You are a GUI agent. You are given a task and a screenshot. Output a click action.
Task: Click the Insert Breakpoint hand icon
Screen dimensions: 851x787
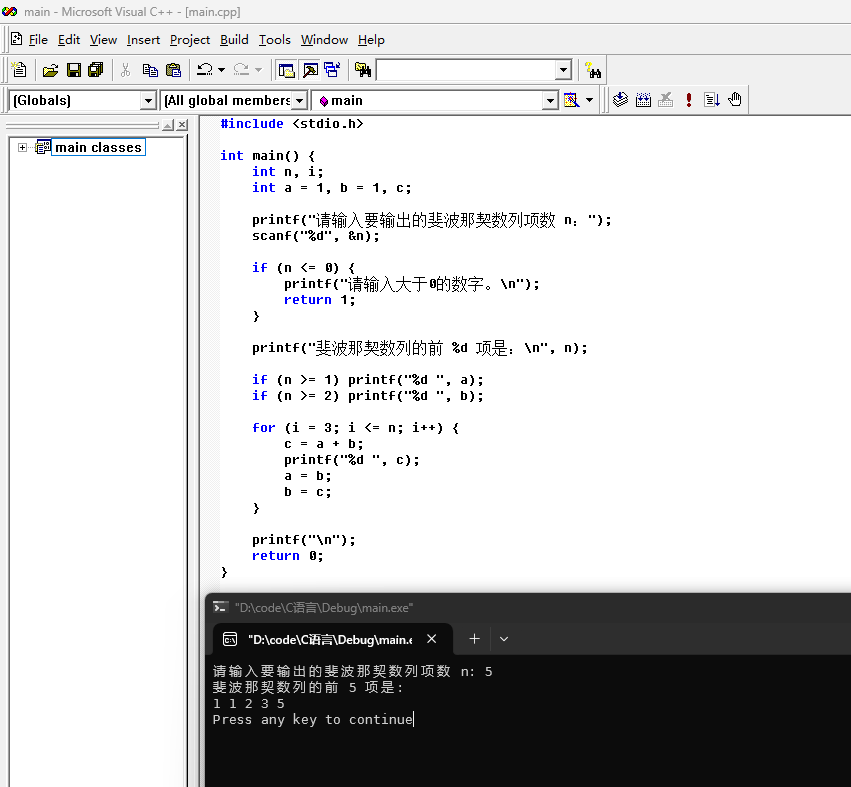tap(735, 100)
